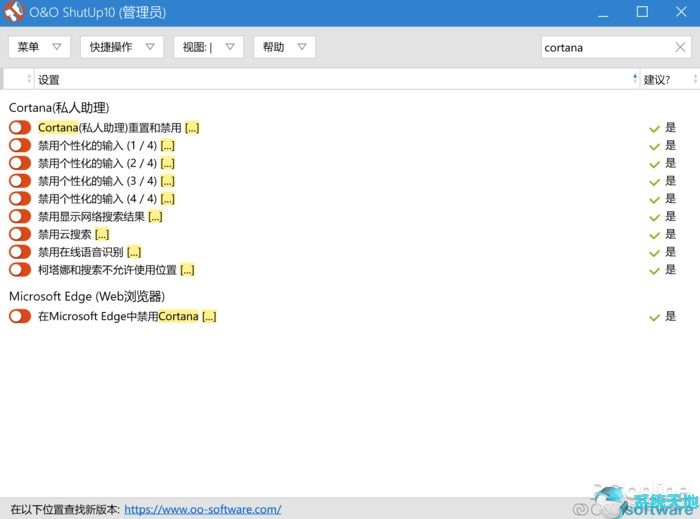Click green checkmark for 禁用云搜索 row
This screenshot has width=700, height=519.
[654, 236]
